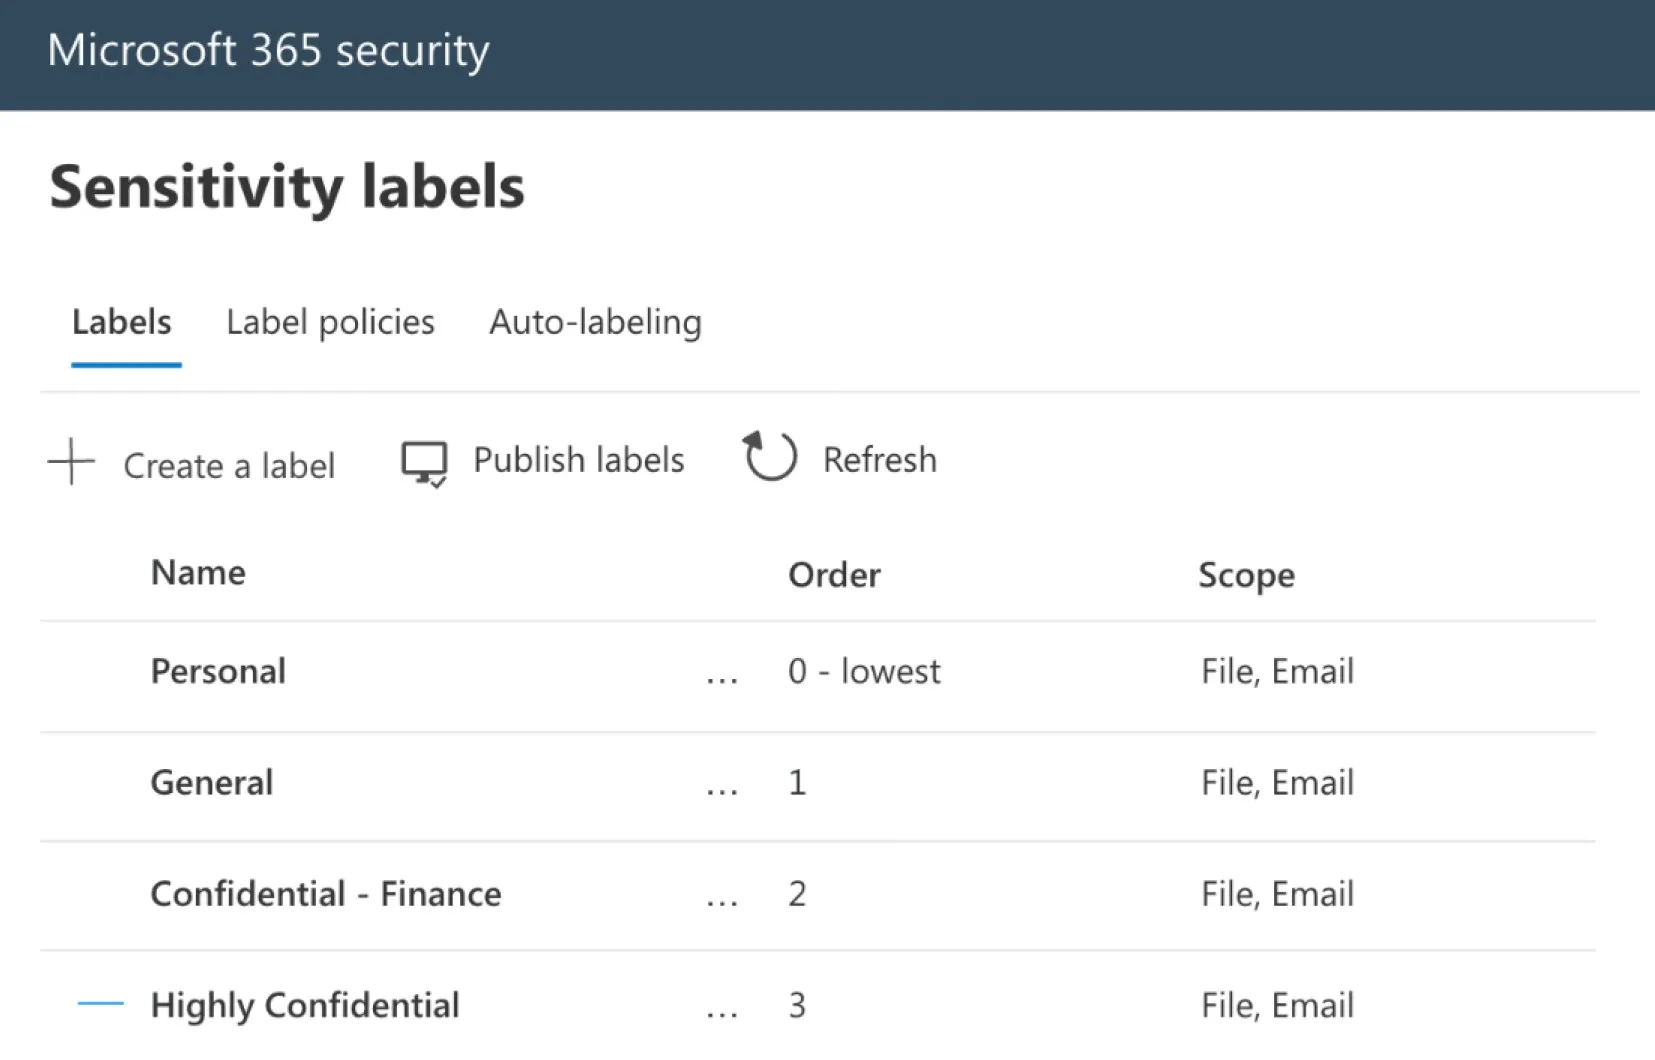Open ellipsis menu for Highly Confidential
Viewport: 1655px width, 1060px height.
click(x=722, y=1013)
